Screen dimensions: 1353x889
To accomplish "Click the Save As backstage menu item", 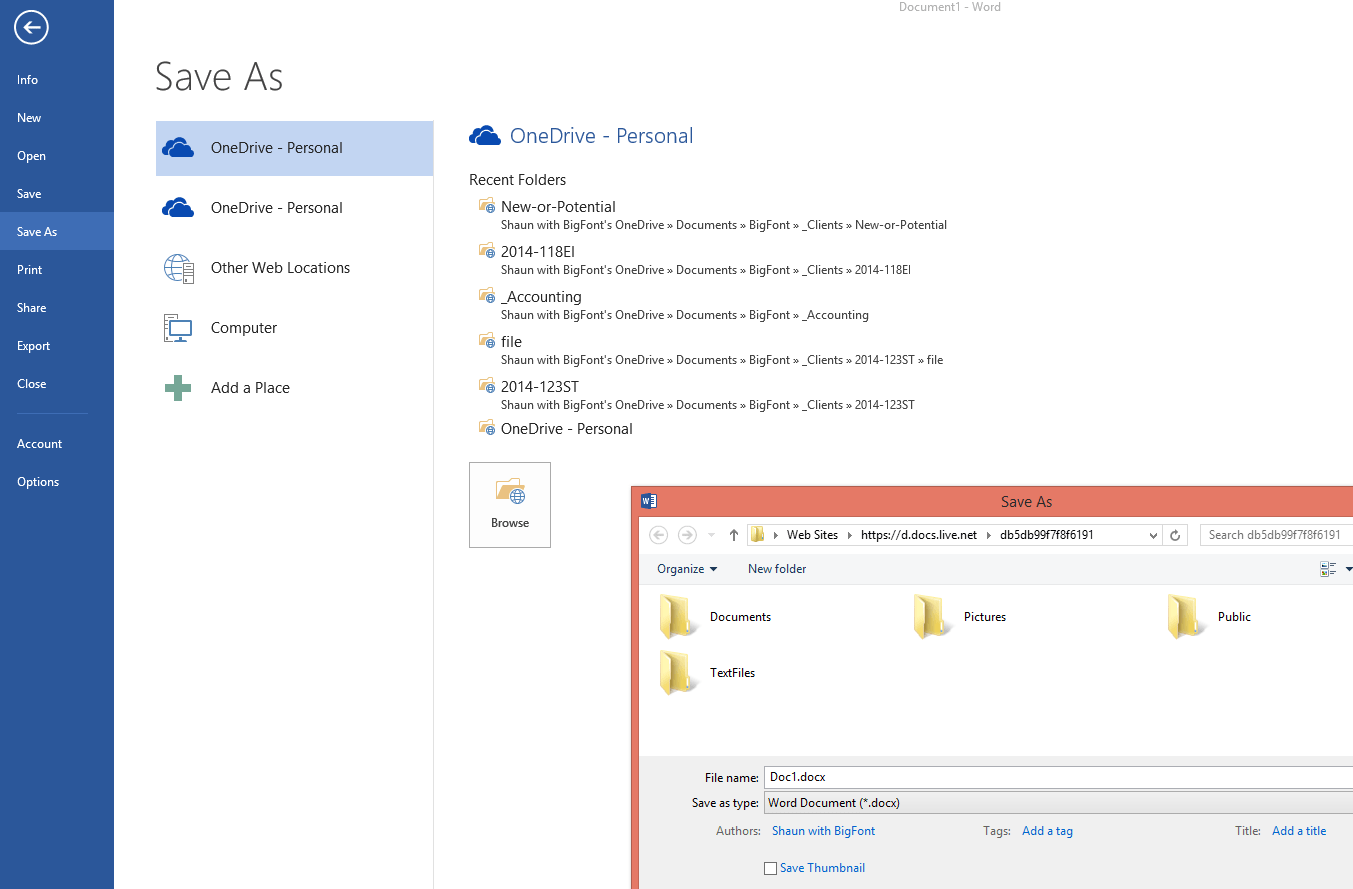I will coord(57,232).
